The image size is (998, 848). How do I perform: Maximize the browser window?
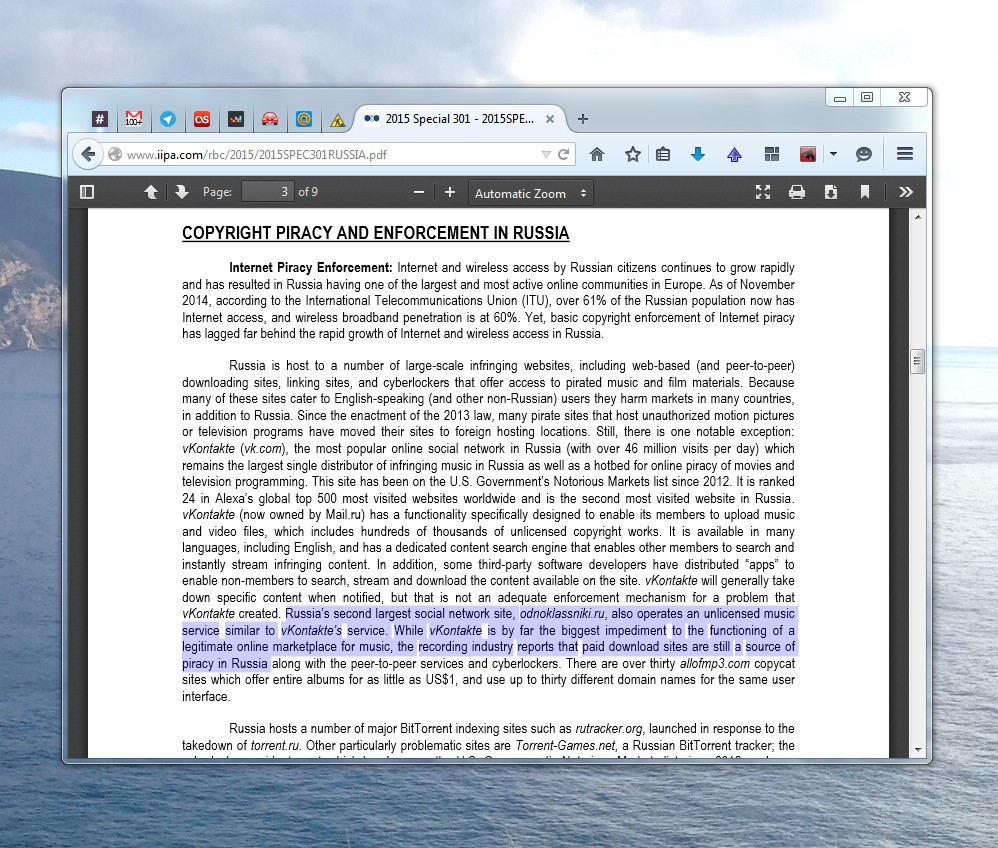(x=867, y=97)
